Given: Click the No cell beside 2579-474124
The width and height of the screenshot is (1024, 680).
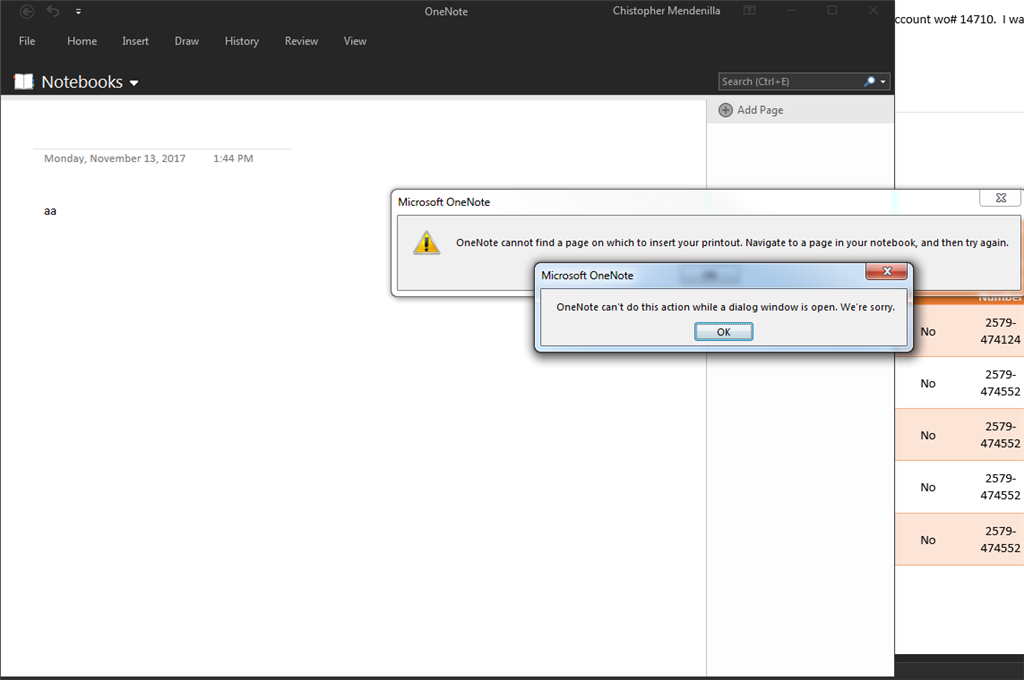Looking at the screenshot, I should (928, 332).
